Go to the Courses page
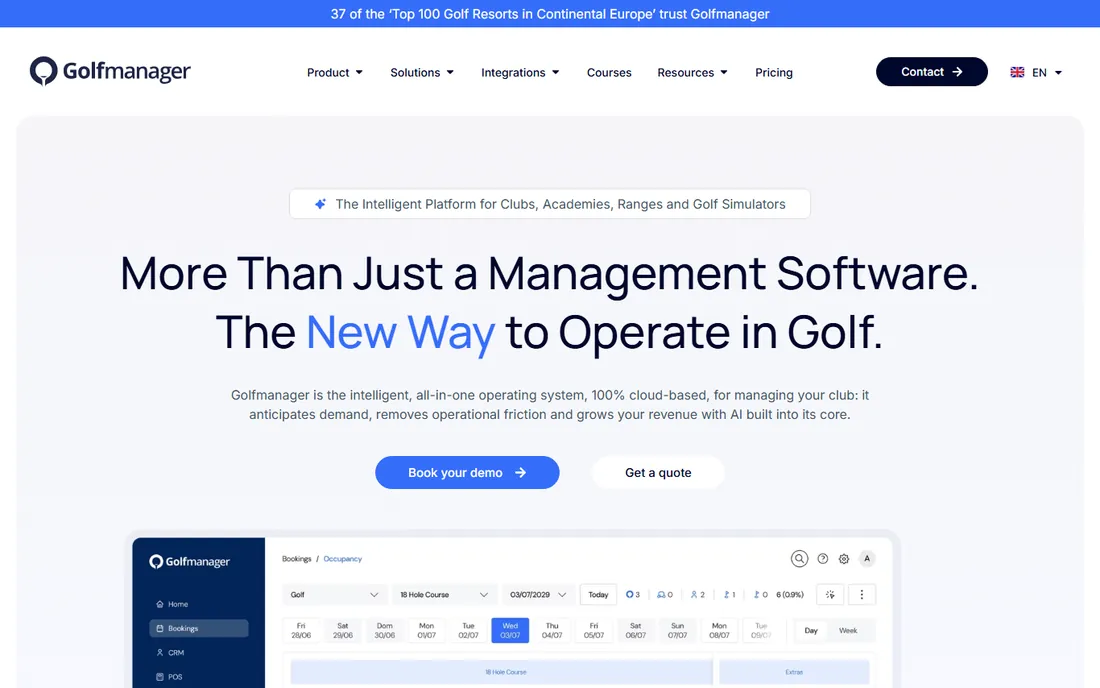Viewport: 1100px width, 688px height. [609, 72]
